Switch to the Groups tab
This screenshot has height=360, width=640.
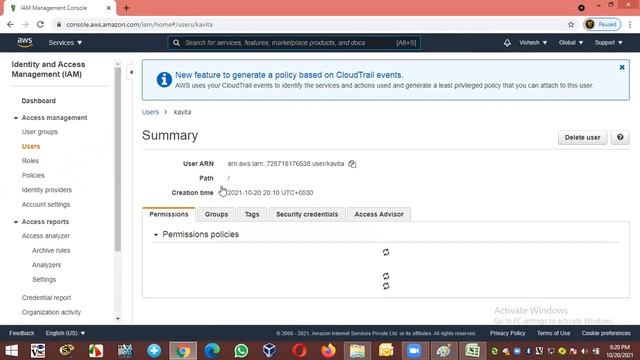(x=216, y=214)
